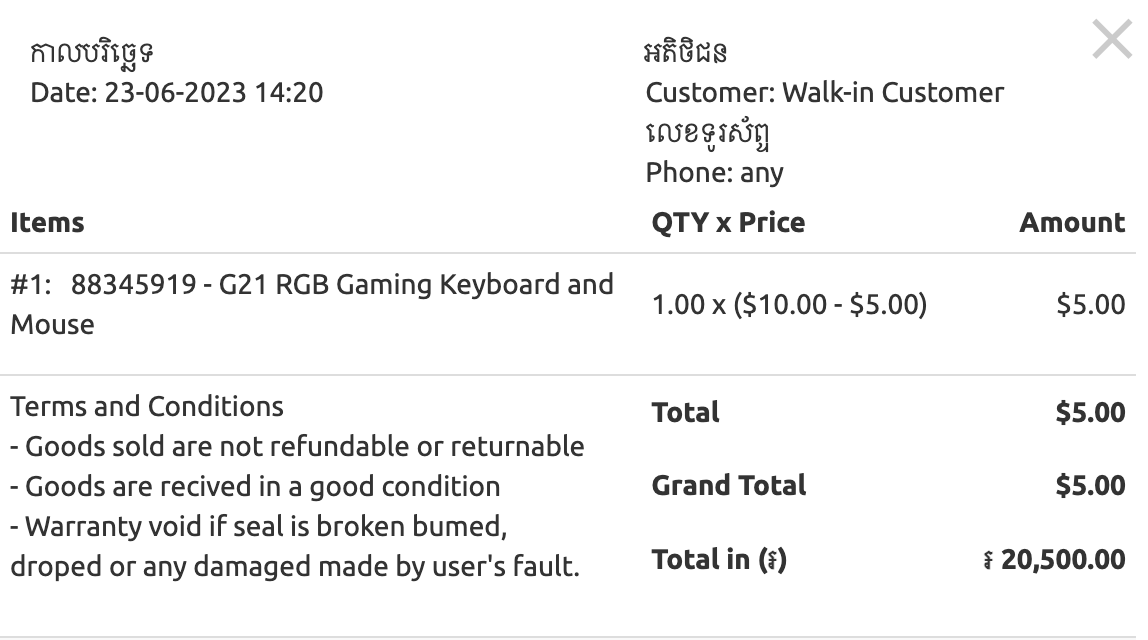The height and width of the screenshot is (640, 1148).
Task: Click the Items column header
Action: [47, 223]
